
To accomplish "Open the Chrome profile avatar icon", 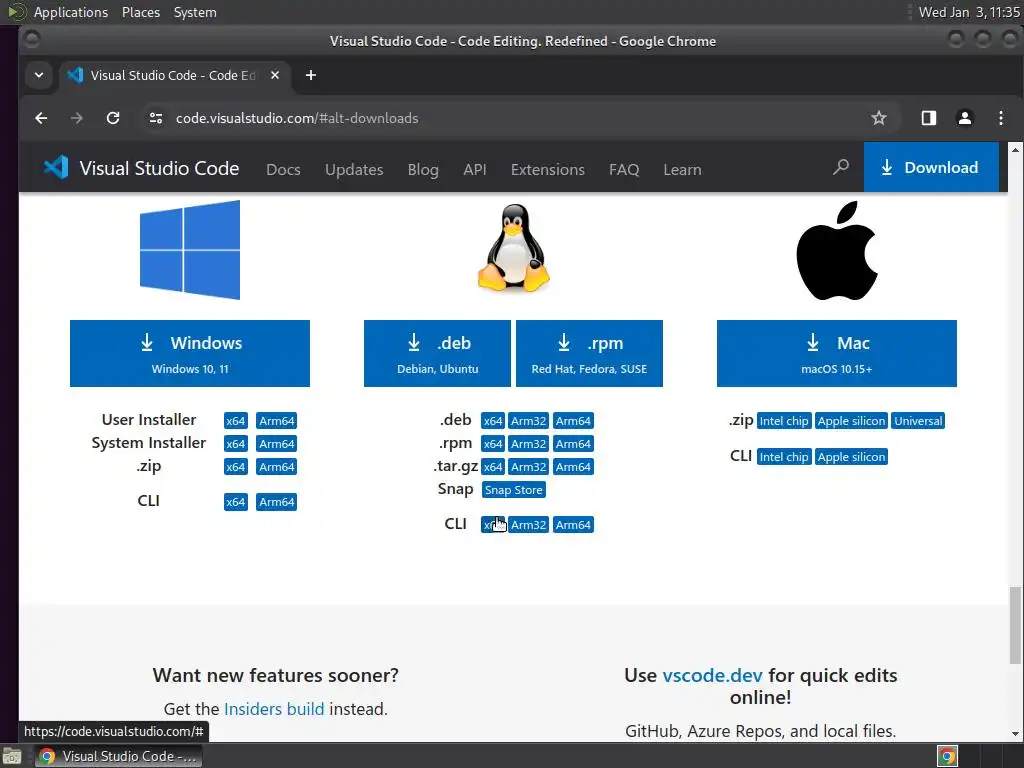I will coord(965,118).
